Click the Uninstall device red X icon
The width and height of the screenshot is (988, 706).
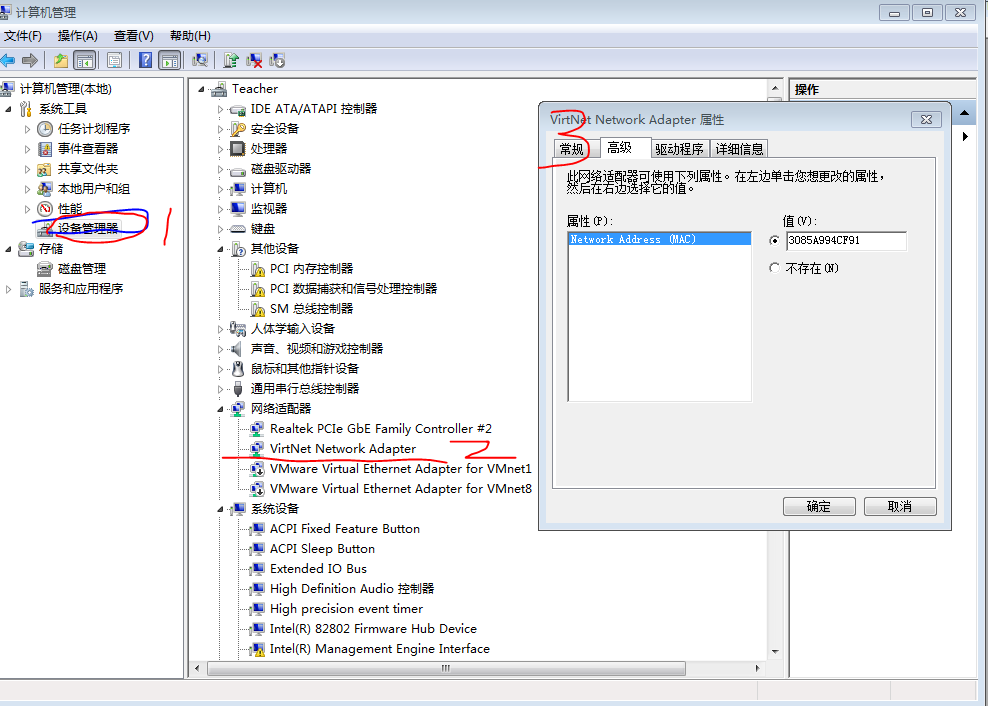point(254,60)
